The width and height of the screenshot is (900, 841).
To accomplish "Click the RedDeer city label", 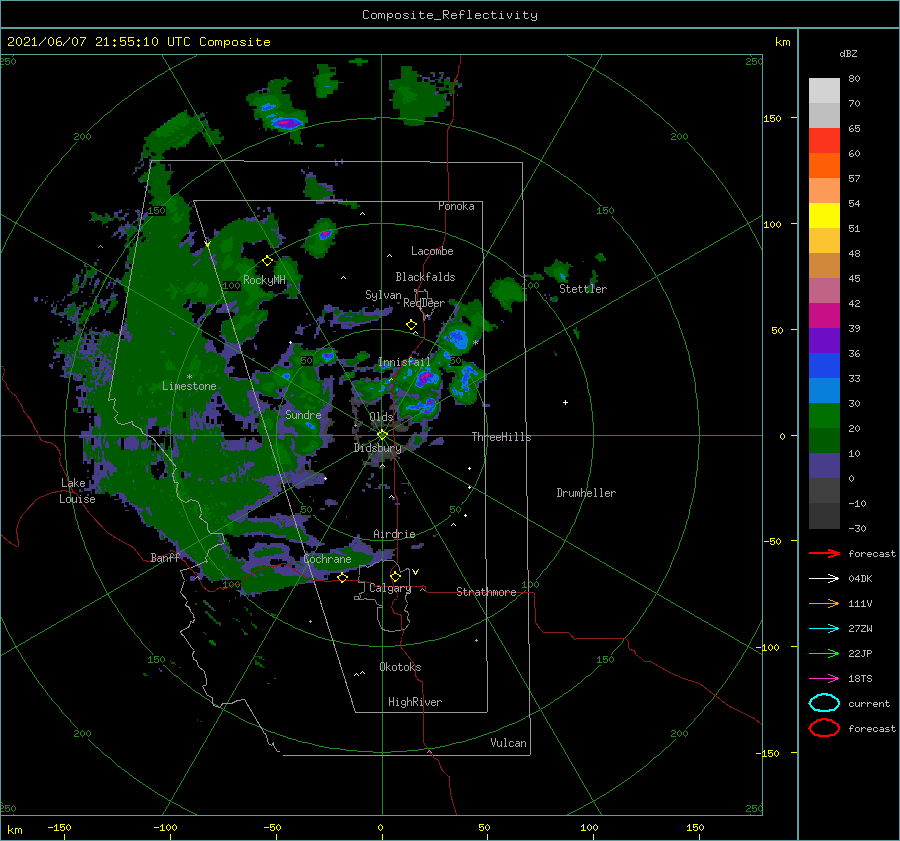I will (x=424, y=303).
